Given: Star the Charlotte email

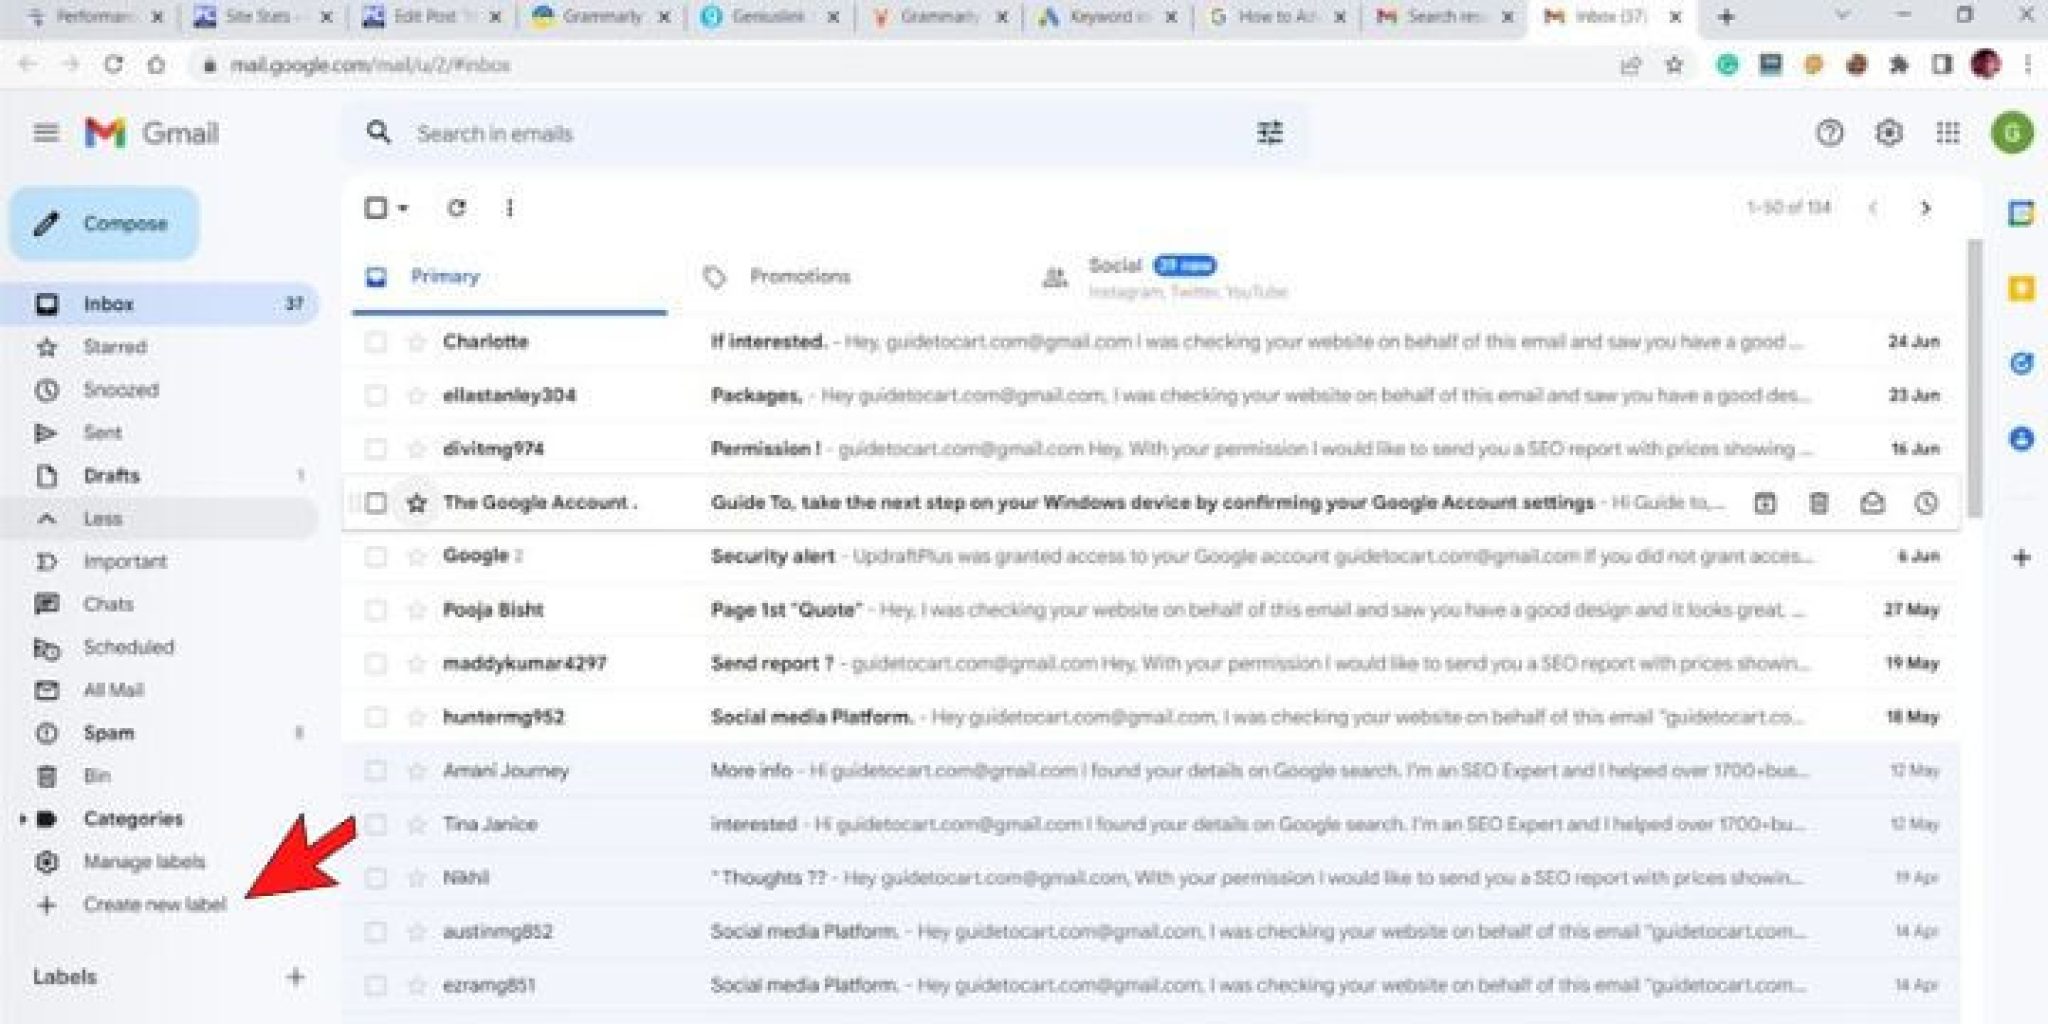Looking at the screenshot, I should tap(417, 342).
